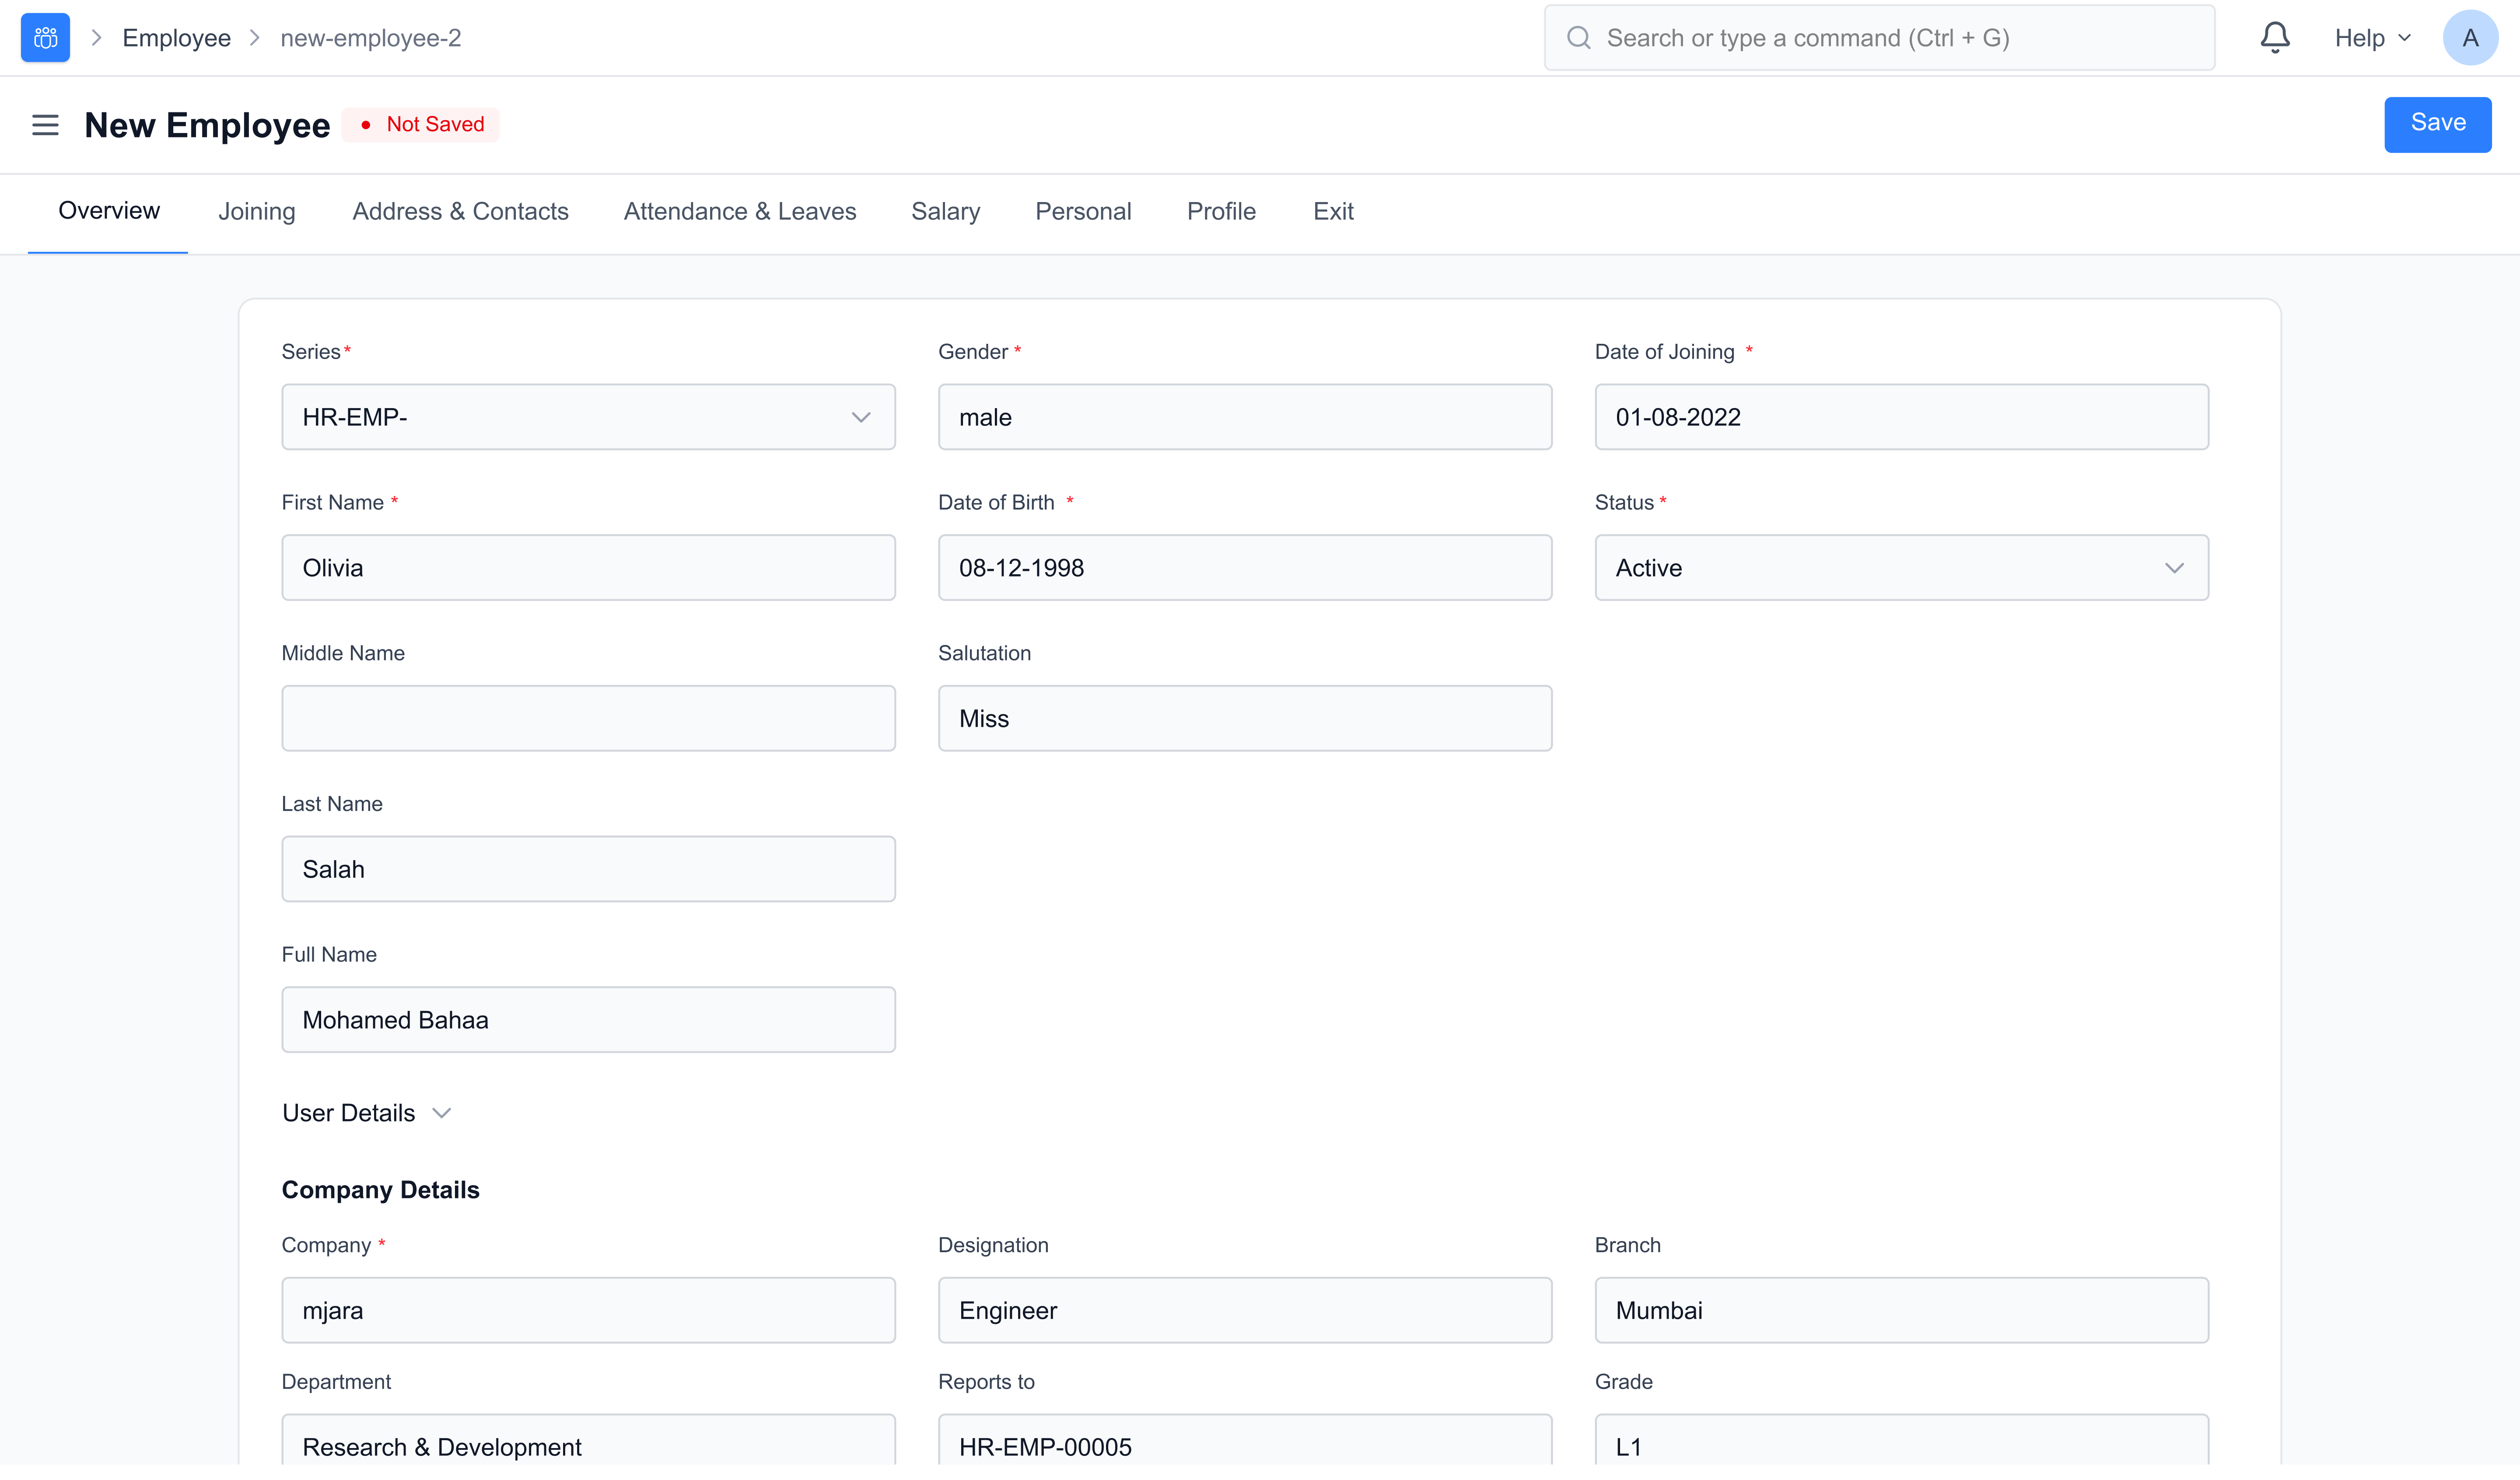Focus the empty Middle Name field
Screen dimensions: 2520x1480
(588, 718)
